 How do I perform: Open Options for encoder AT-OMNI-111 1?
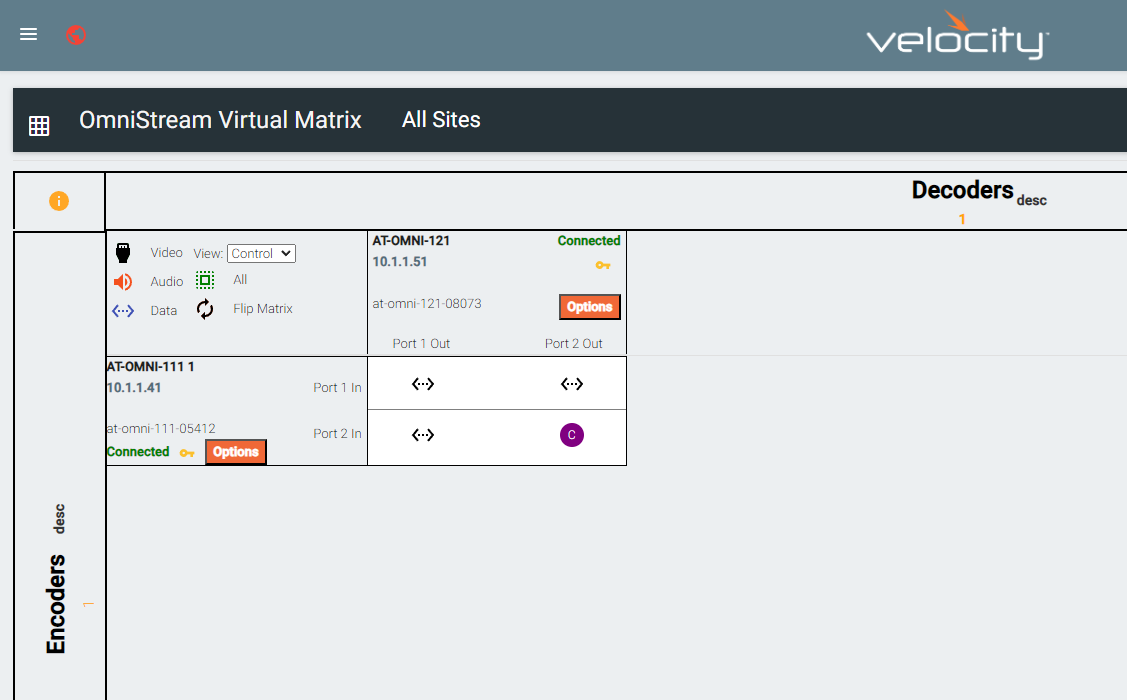pos(236,452)
